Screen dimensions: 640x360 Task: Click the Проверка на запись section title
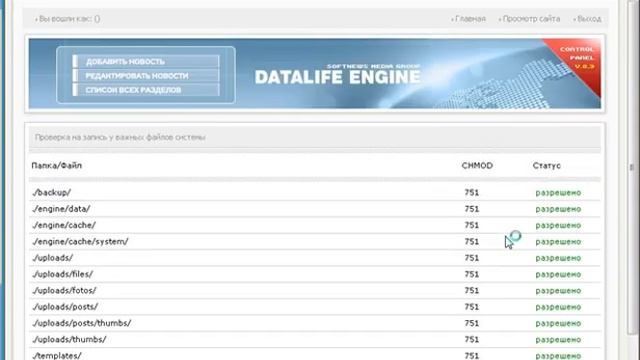point(120,138)
